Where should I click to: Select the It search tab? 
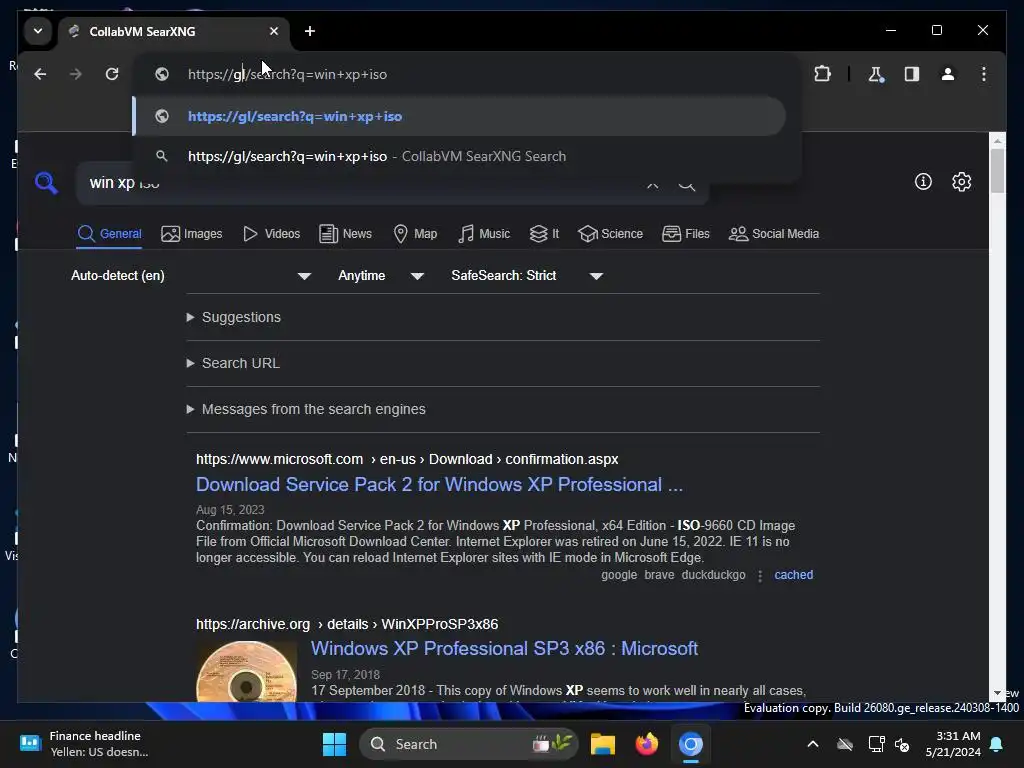(x=544, y=234)
